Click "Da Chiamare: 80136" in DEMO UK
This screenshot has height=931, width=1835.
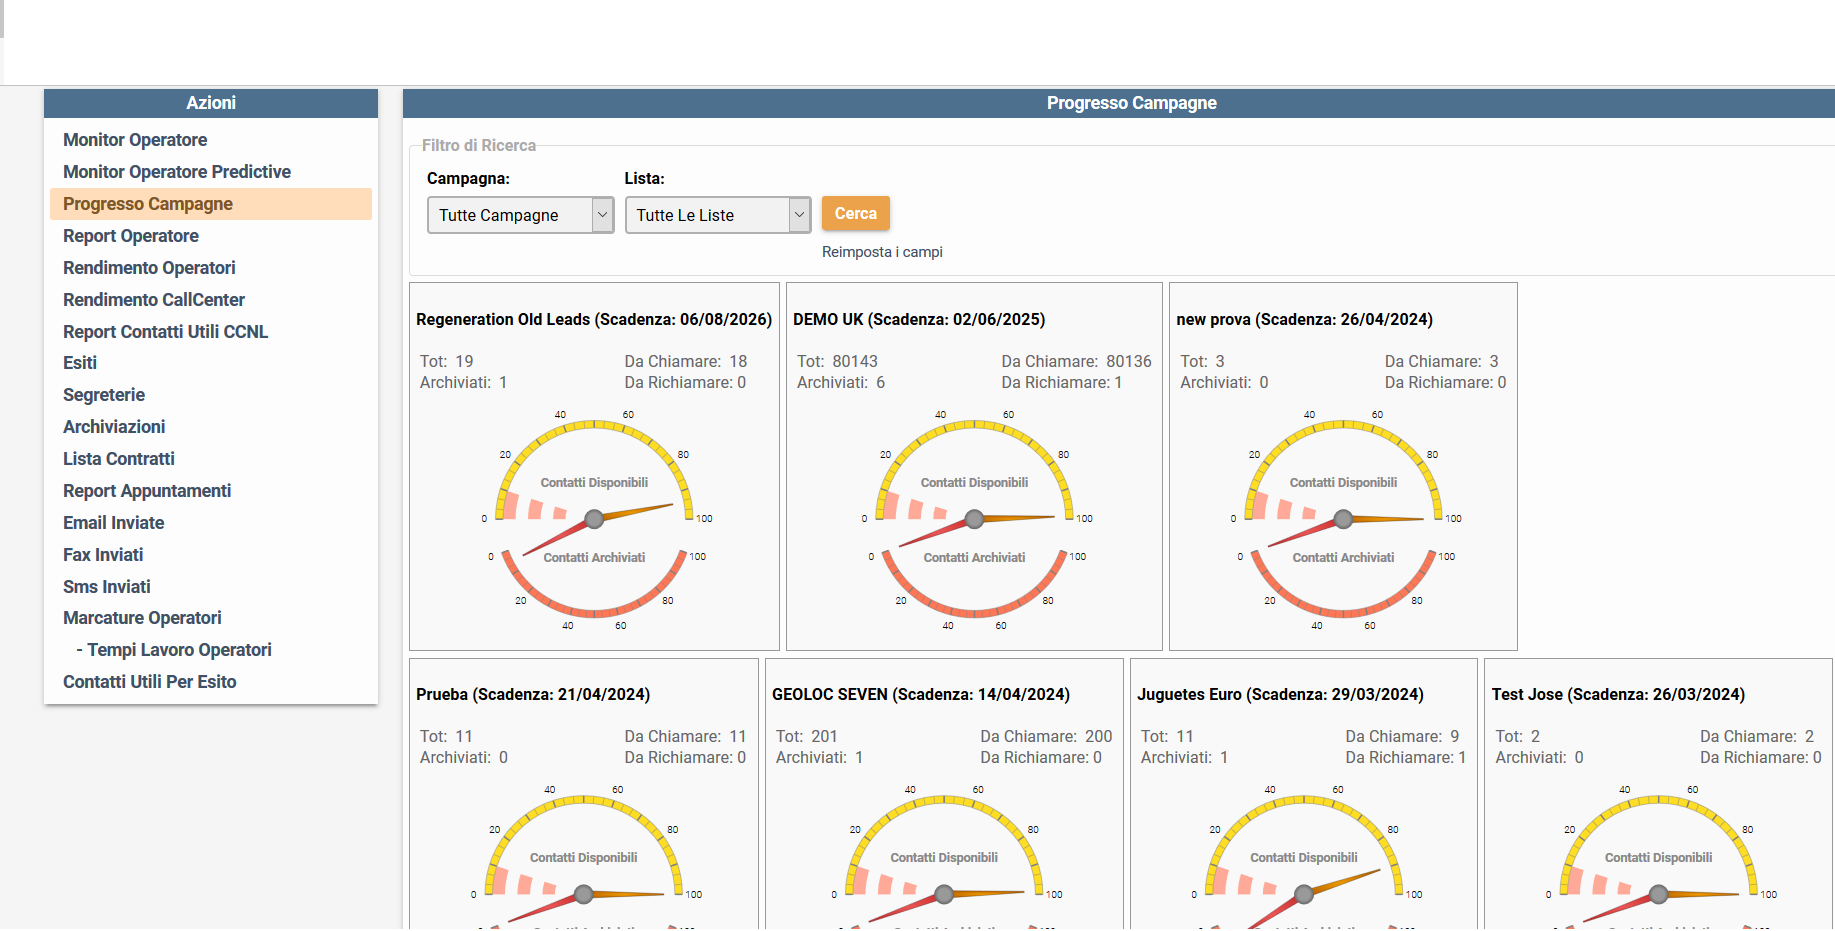click(x=1077, y=362)
